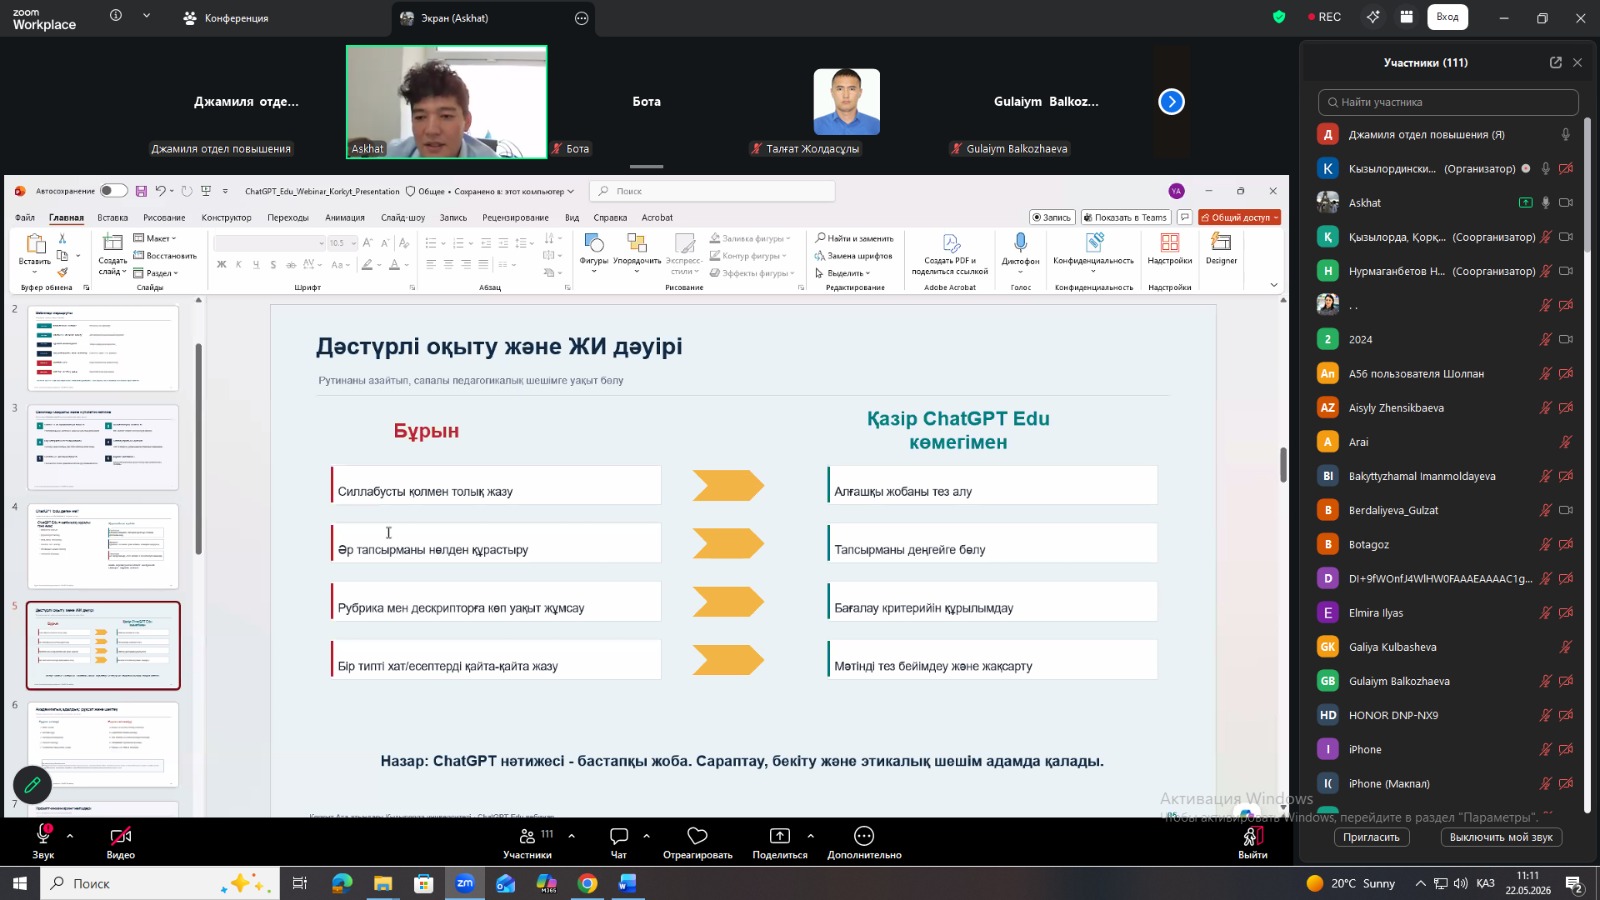Toggle muted mic icon beside Galiya Kulbasheva
The width and height of the screenshot is (1600, 900).
[1565, 647]
